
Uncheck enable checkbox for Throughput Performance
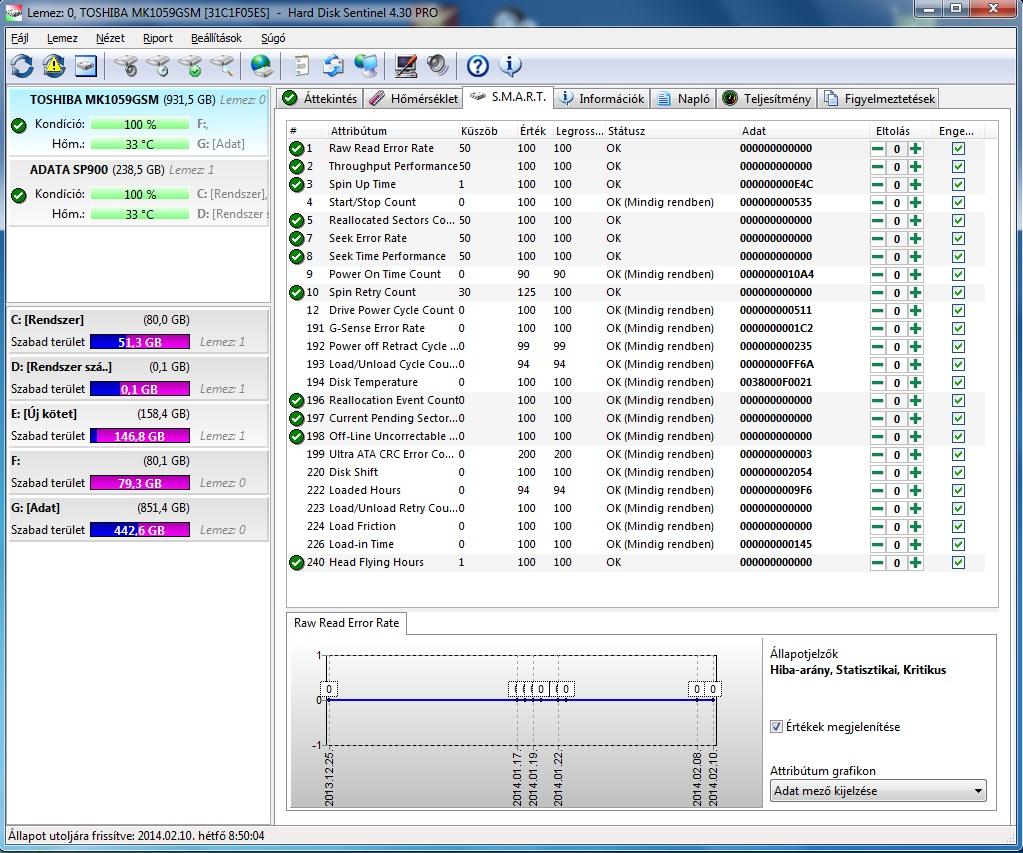[x=958, y=166]
